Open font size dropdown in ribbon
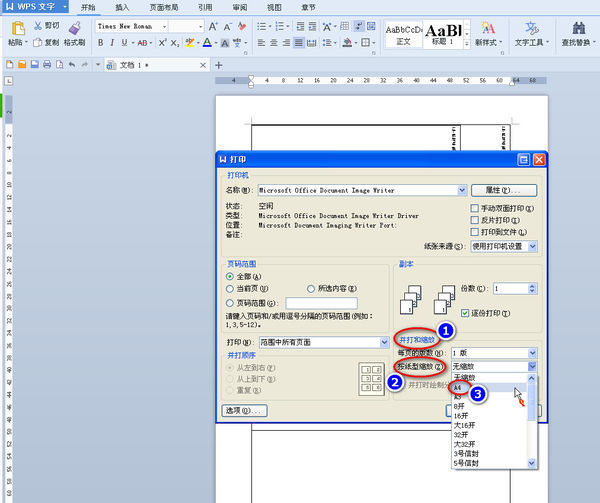This screenshot has width=600, height=503. [201, 26]
